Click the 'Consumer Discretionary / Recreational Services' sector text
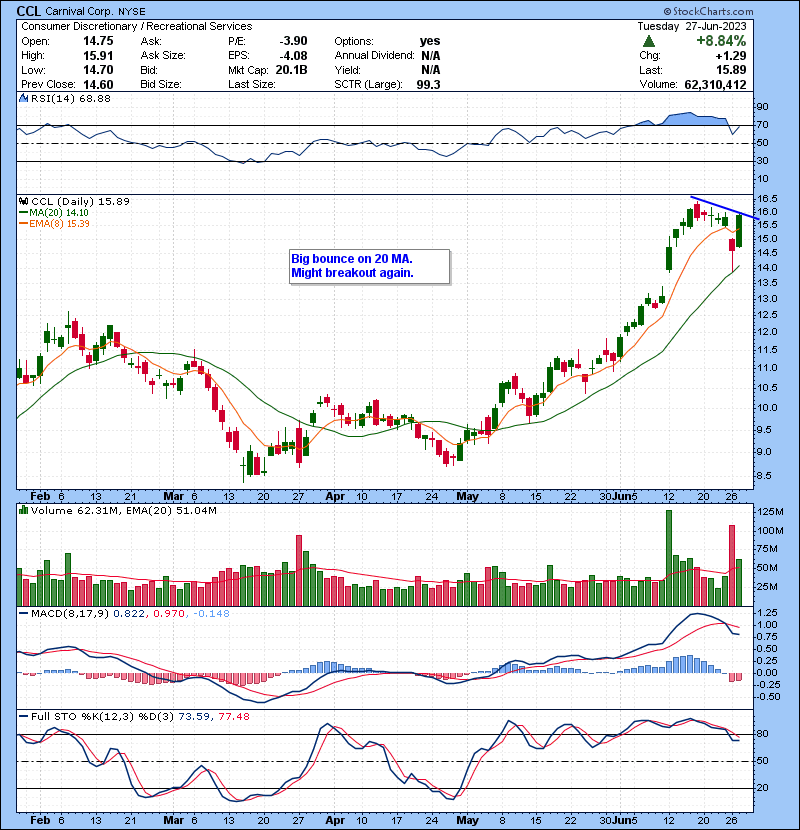This screenshot has width=800, height=830. click(137, 26)
